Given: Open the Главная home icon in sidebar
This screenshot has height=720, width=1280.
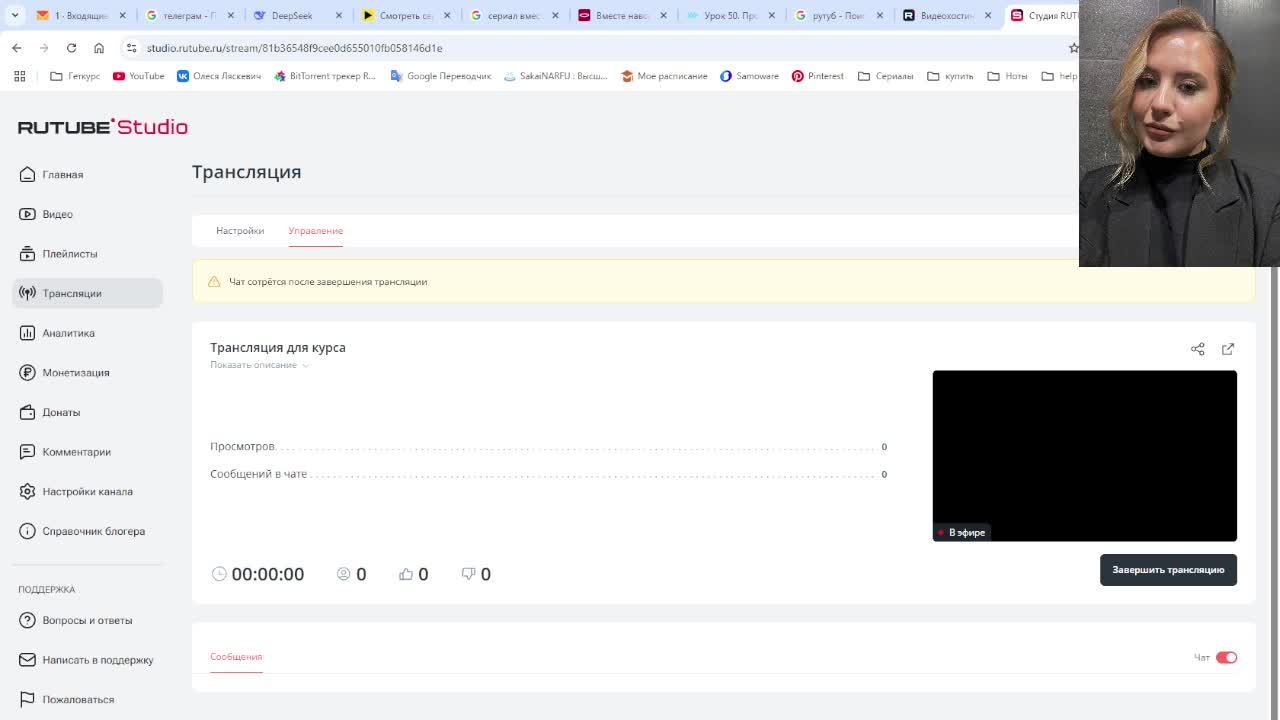Looking at the screenshot, I should click(27, 174).
